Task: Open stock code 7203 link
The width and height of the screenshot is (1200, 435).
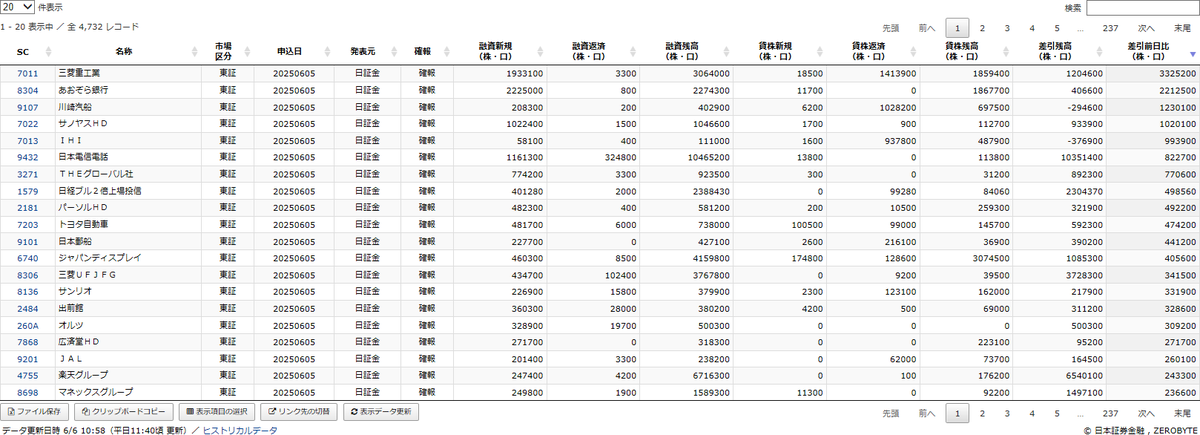Action: pyautogui.click(x=27, y=225)
